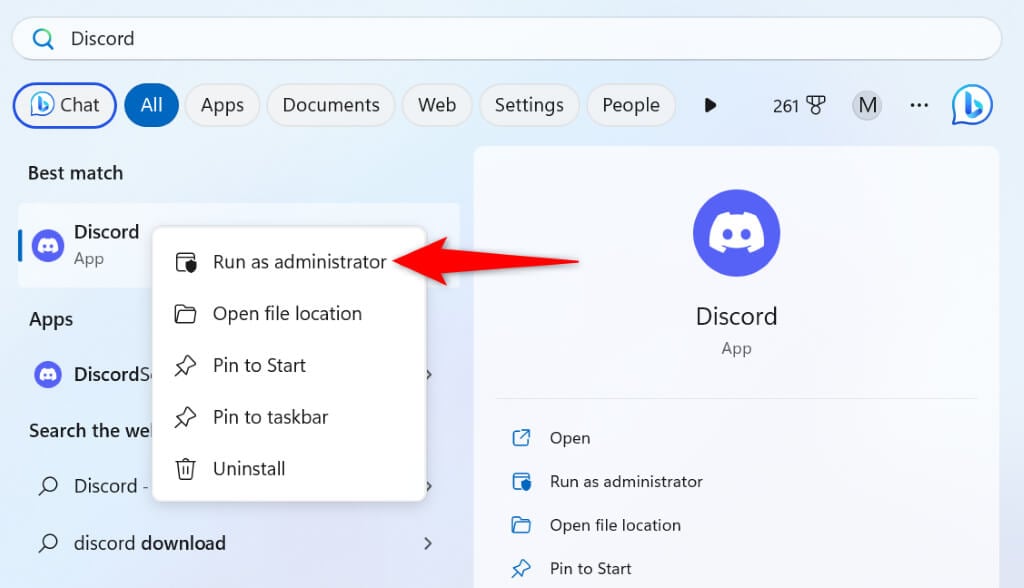Click the pin icon in details pane actions
This screenshot has height=588, width=1024.
coord(521,568)
